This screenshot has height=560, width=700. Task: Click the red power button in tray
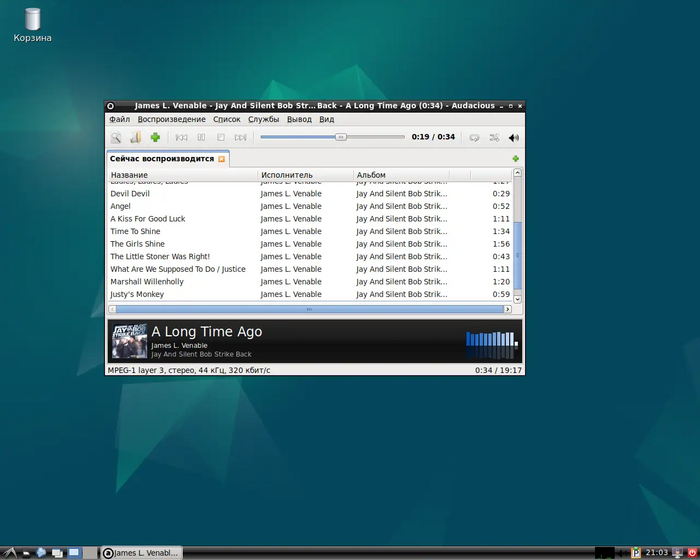[692, 553]
